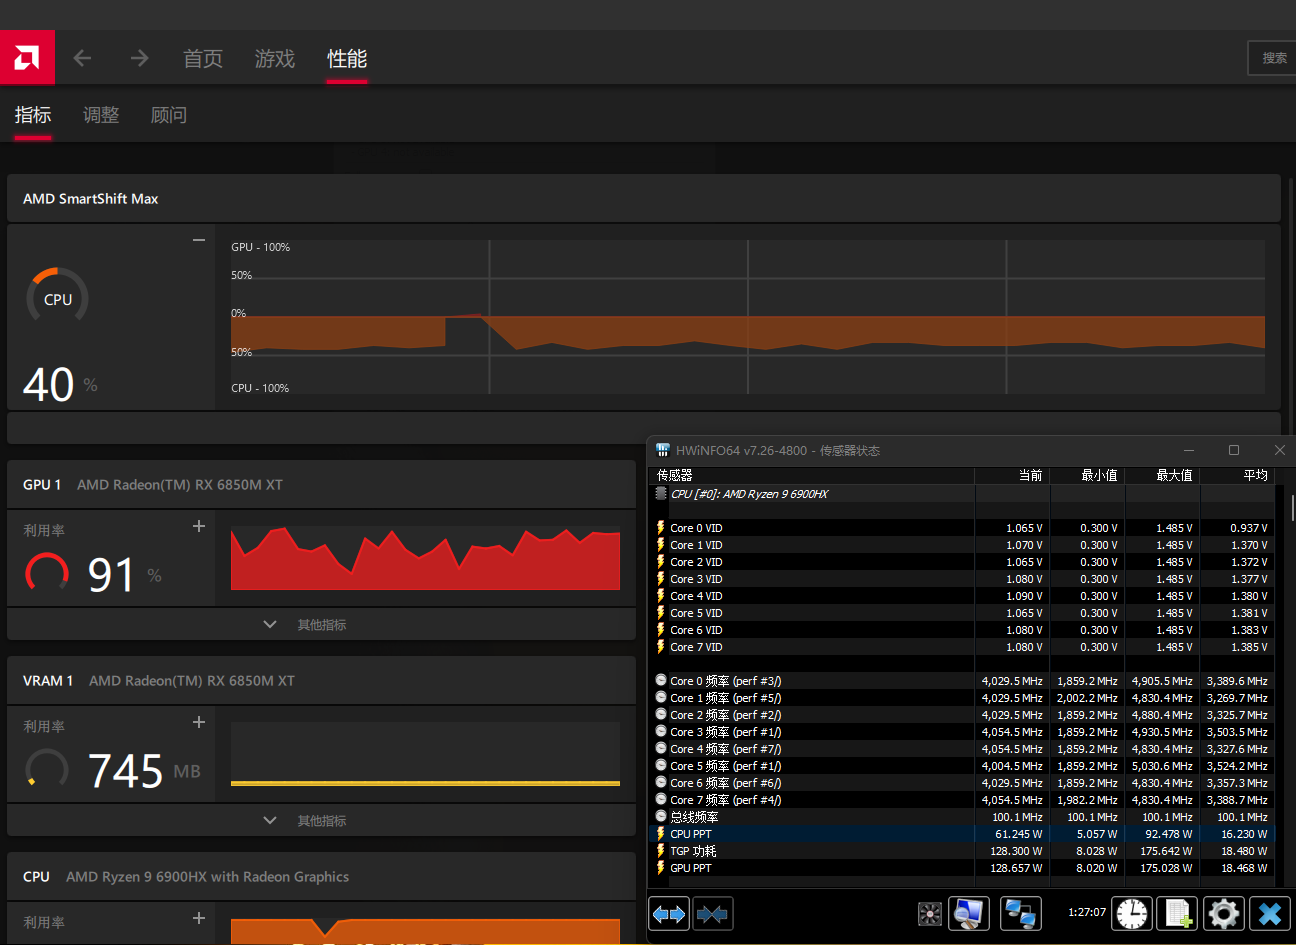Click HWiNFO expand columns arrows button
This screenshot has height=945, width=1296.
click(669, 913)
